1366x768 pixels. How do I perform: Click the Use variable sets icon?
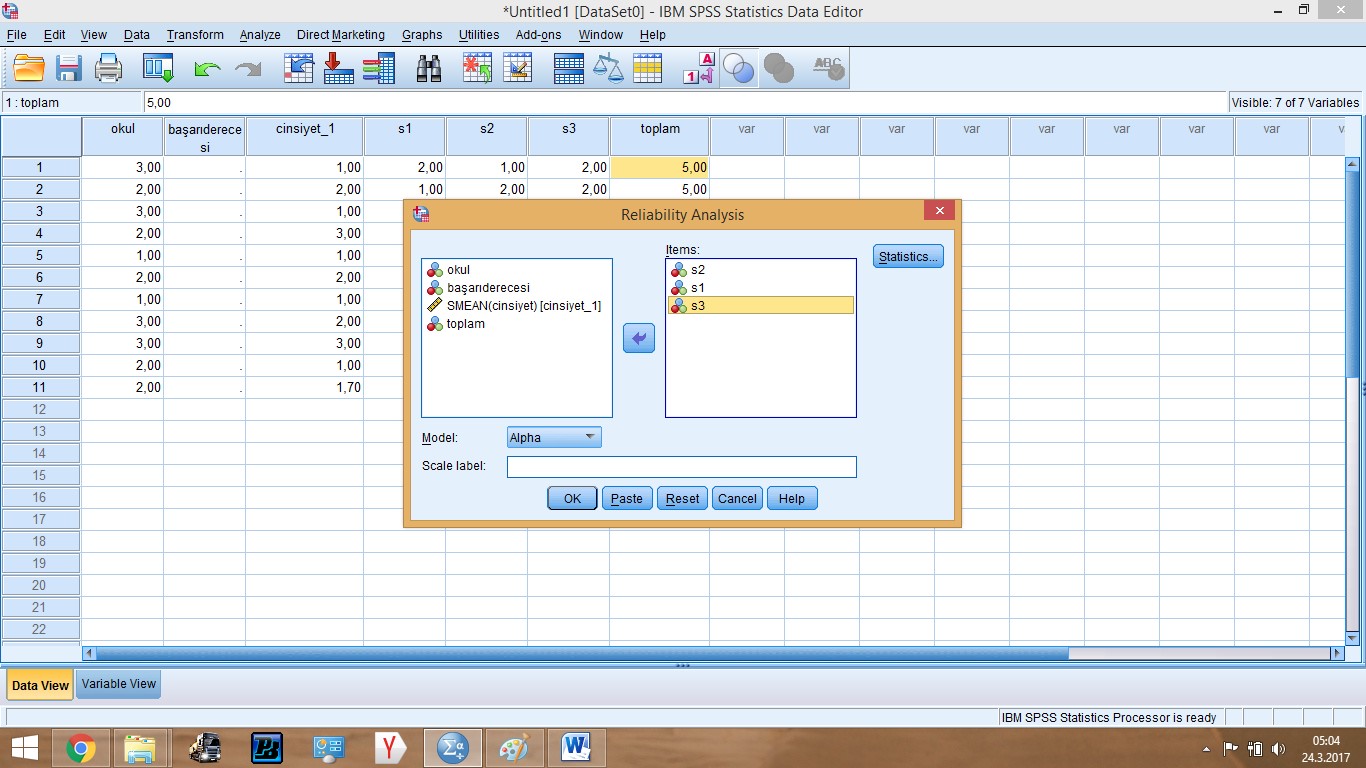click(x=738, y=68)
